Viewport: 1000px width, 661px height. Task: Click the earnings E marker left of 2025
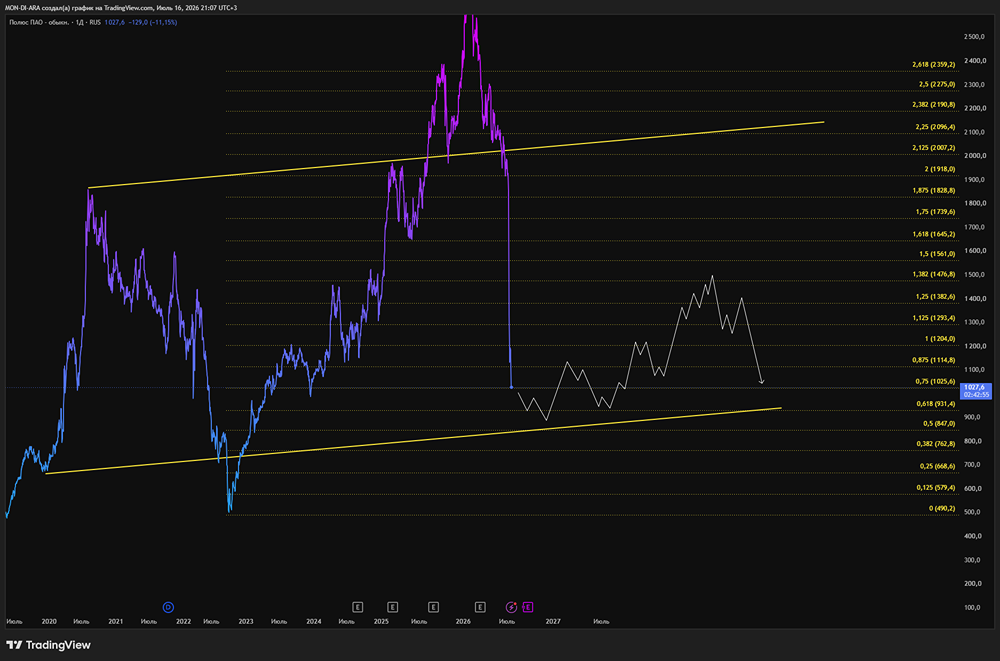click(x=358, y=607)
